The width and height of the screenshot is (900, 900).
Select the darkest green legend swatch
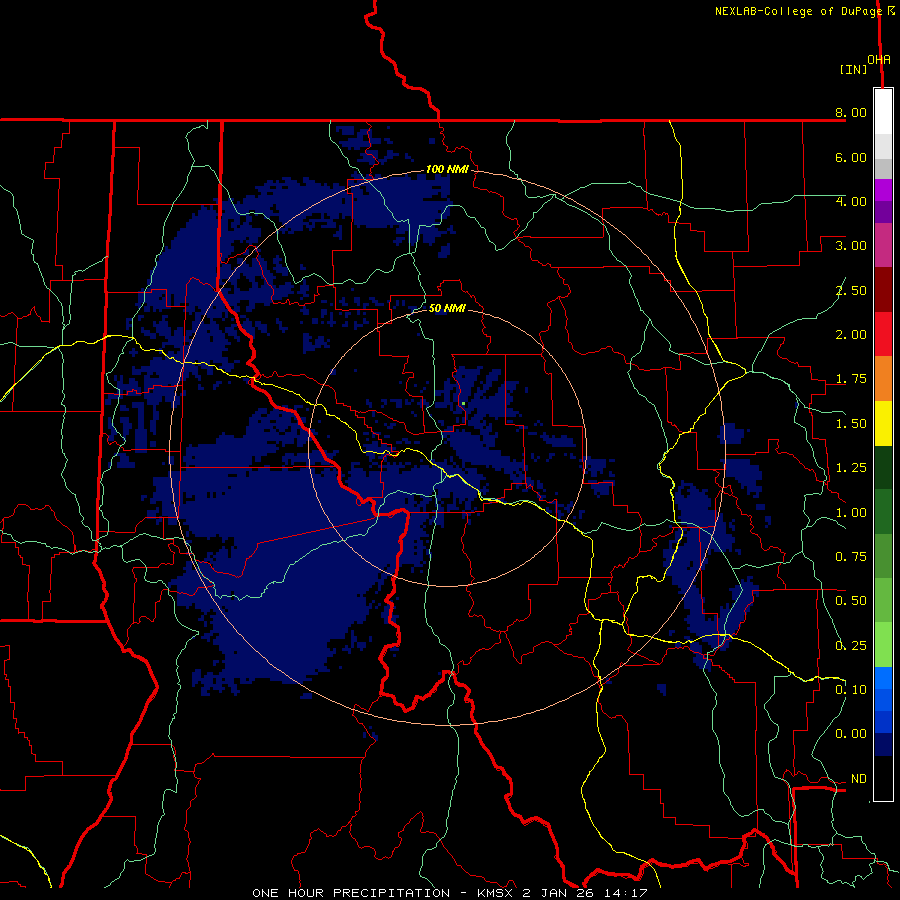click(x=883, y=468)
